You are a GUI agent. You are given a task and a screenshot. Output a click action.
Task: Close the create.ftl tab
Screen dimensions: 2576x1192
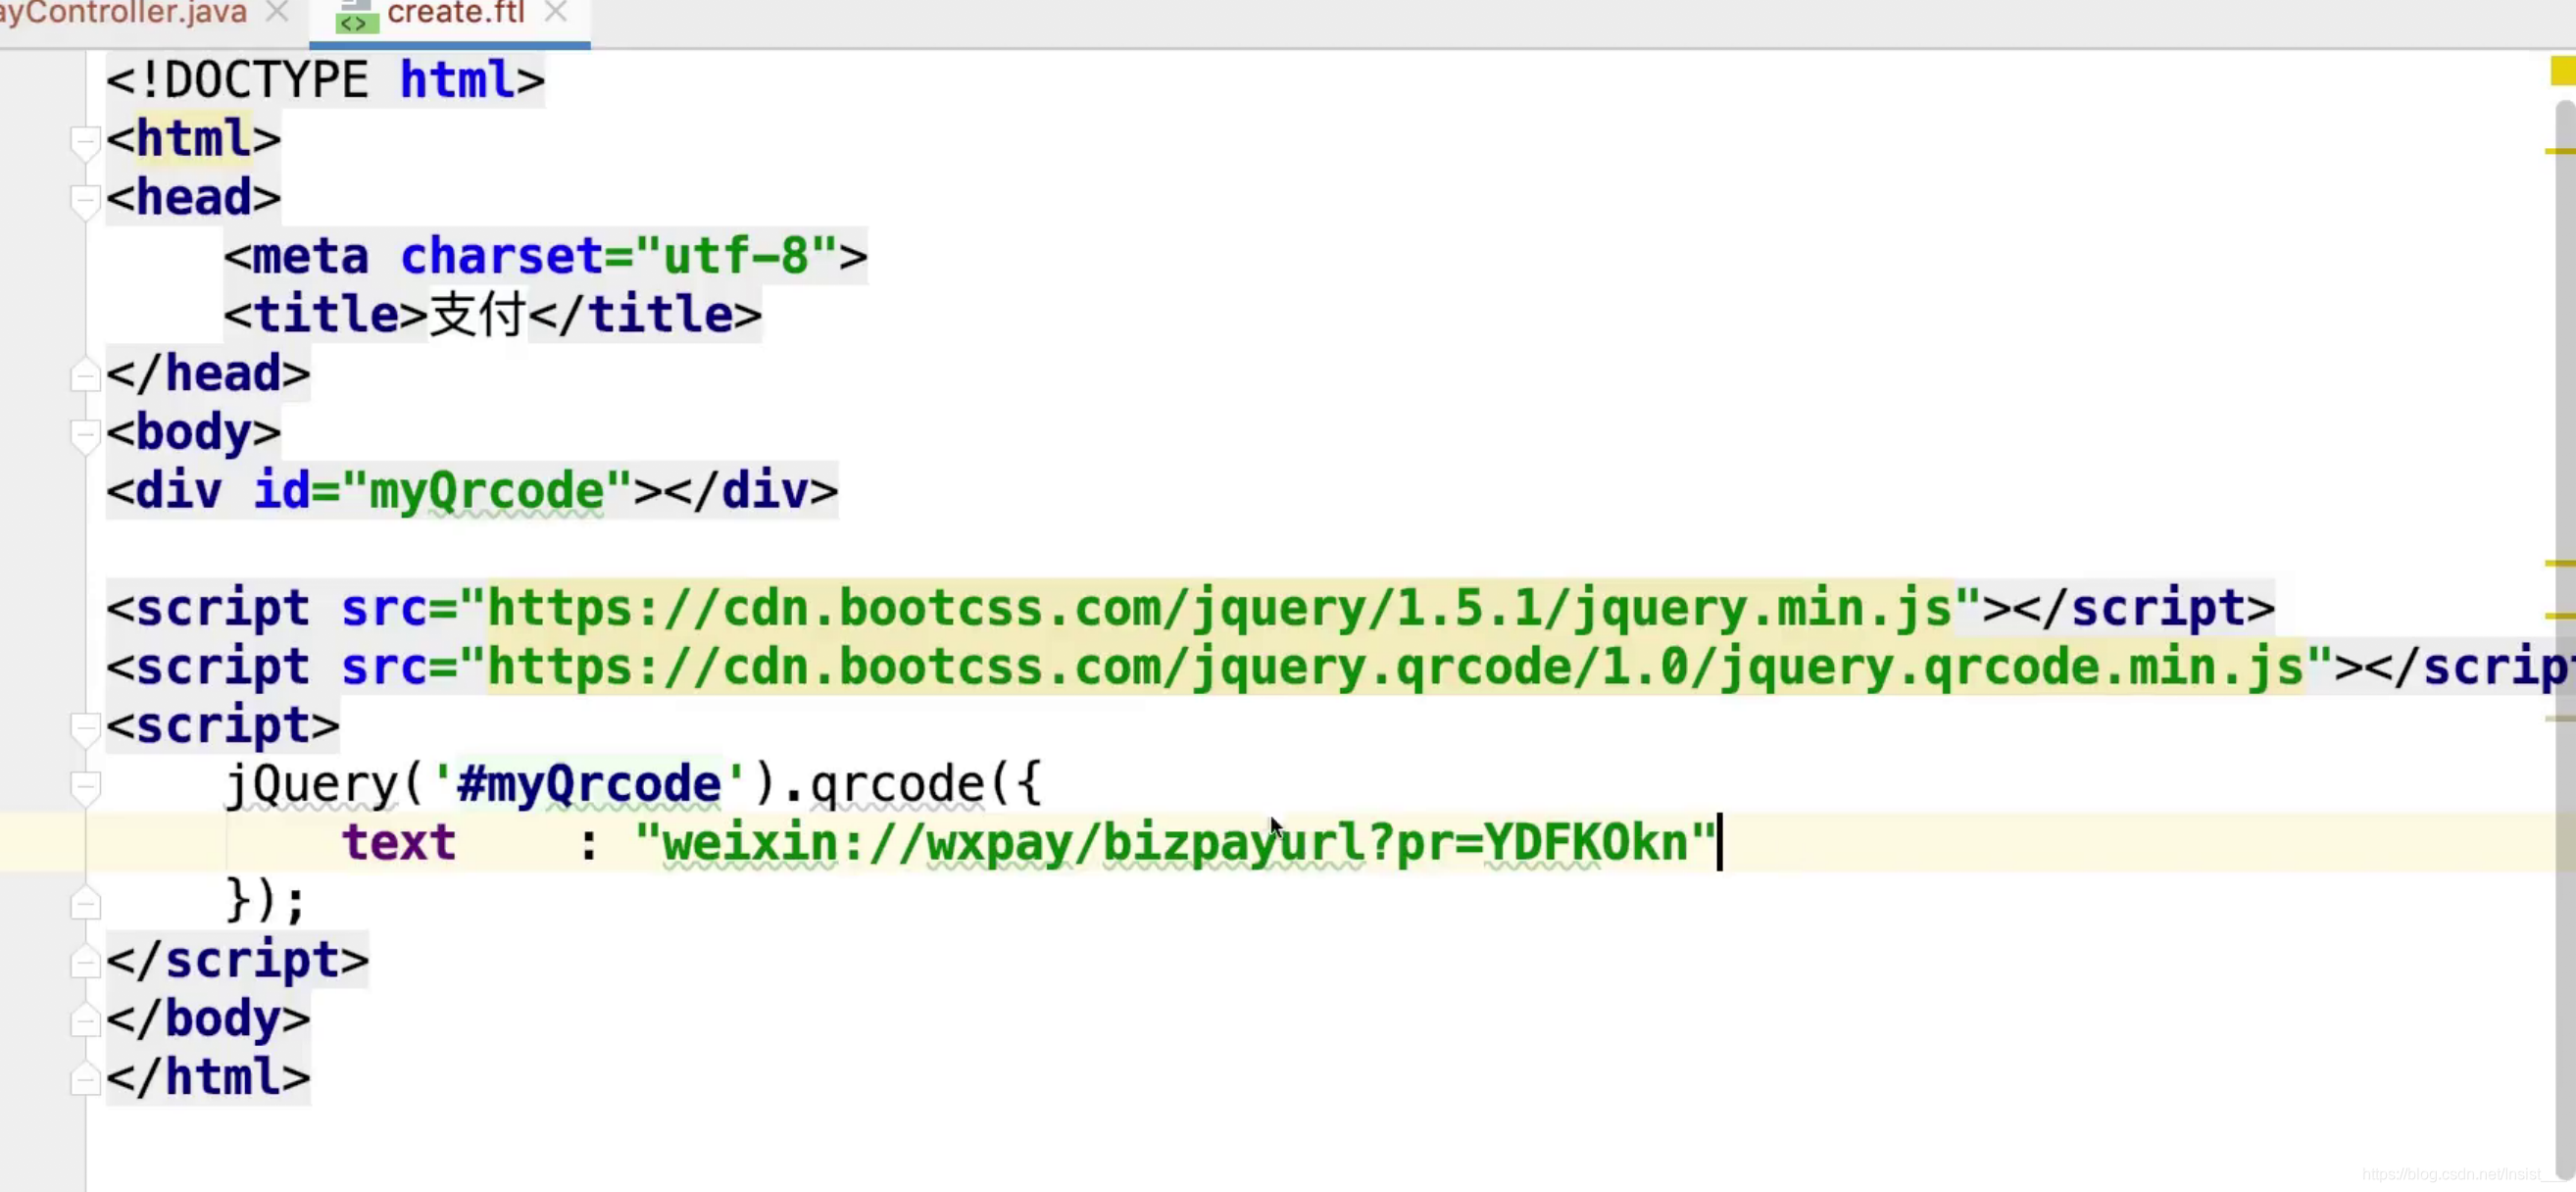tap(556, 12)
